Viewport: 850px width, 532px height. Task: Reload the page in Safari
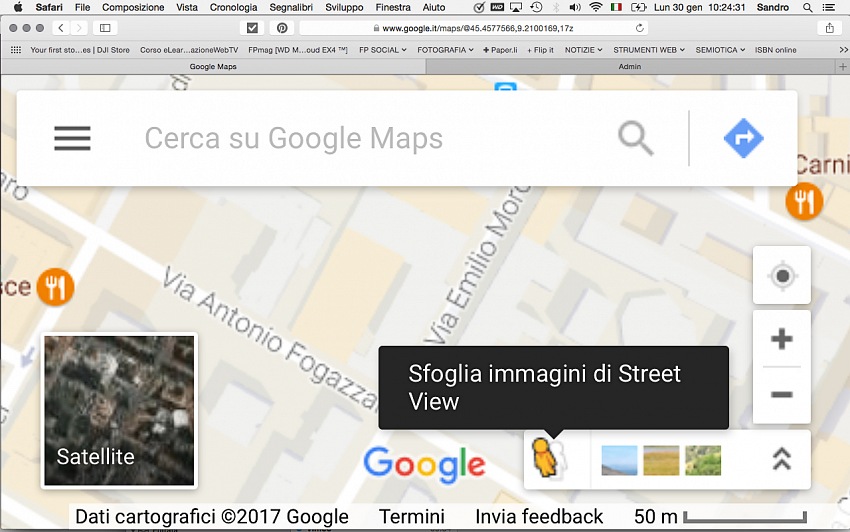point(640,28)
